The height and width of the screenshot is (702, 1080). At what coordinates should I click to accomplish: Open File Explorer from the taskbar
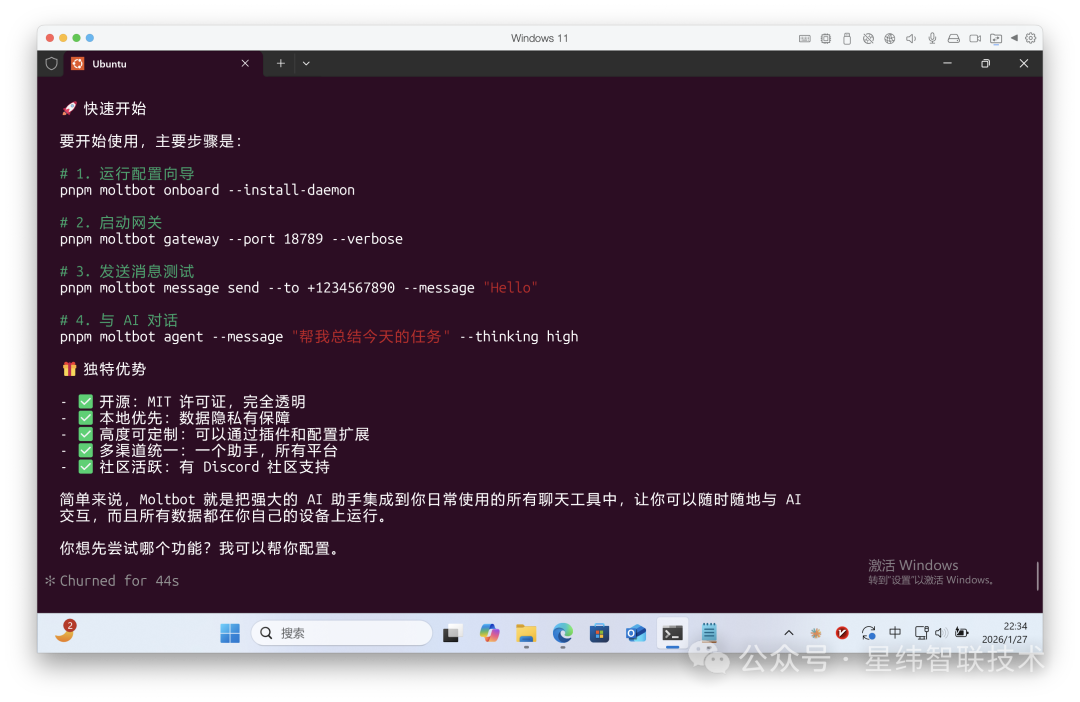526,633
